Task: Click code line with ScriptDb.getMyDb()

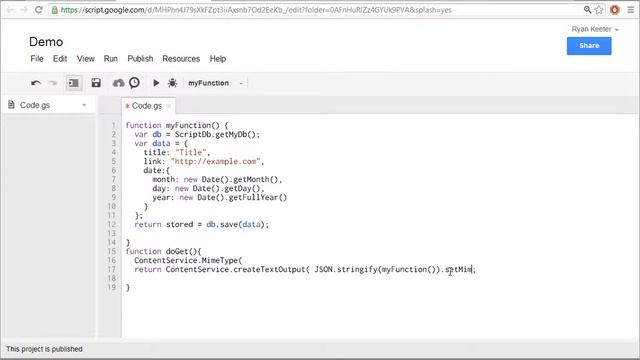Action: pos(197,134)
